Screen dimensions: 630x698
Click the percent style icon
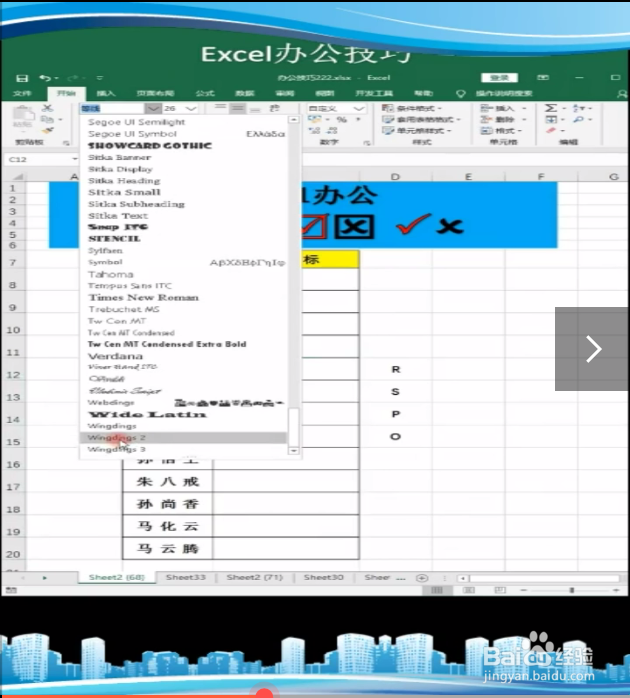(x=341, y=119)
